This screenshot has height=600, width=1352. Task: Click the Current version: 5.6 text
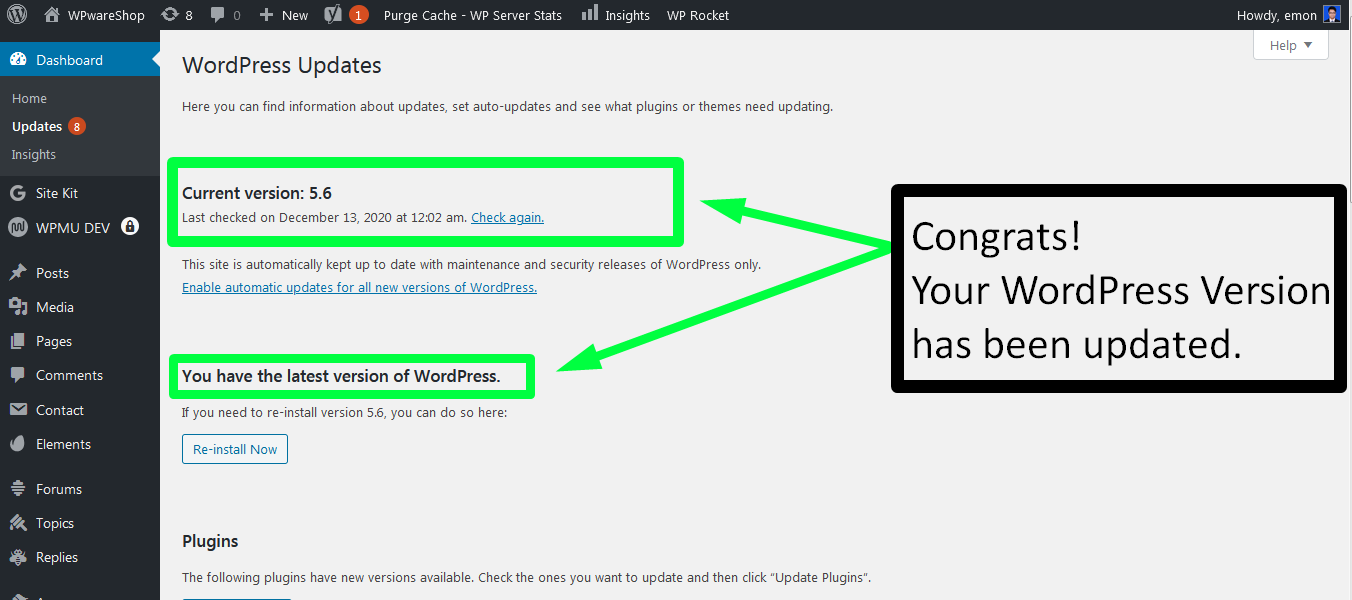pos(256,193)
